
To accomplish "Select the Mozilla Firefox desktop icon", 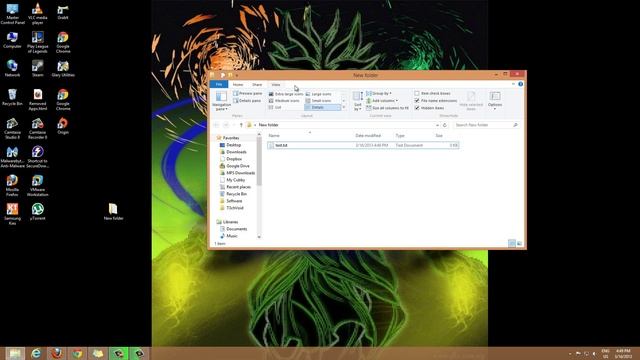I will [12, 186].
